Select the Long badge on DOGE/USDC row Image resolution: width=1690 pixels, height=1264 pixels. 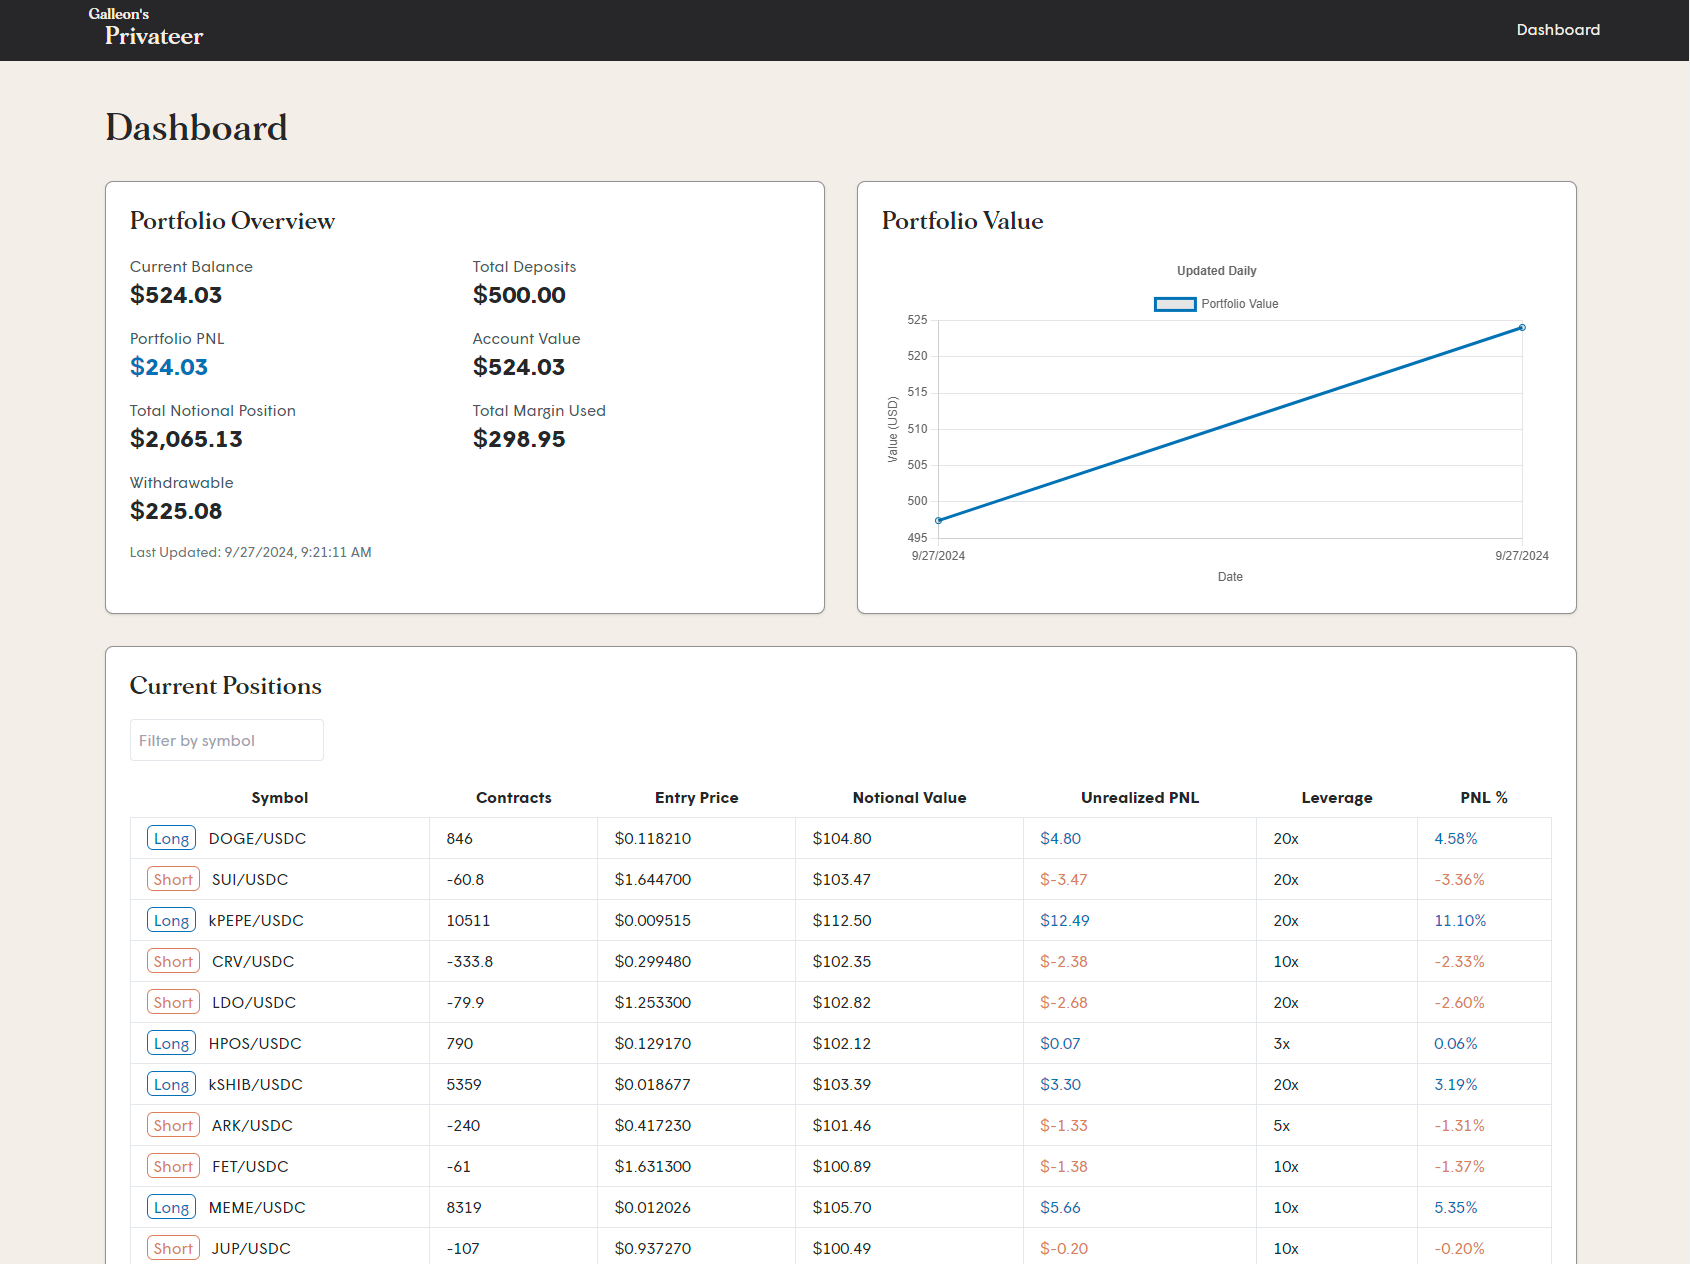click(171, 838)
